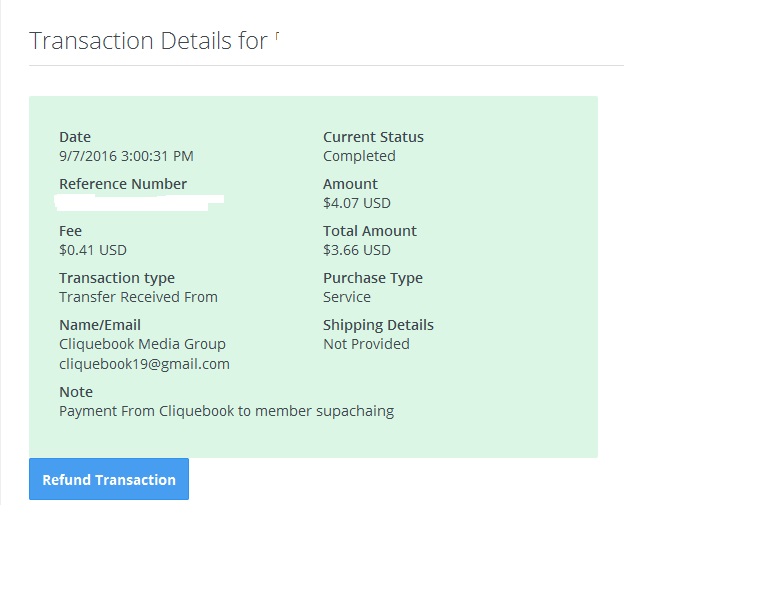Viewport: 768px width, 614px height.
Task: Click the Transaction Details for heading
Action: click(148, 41)
